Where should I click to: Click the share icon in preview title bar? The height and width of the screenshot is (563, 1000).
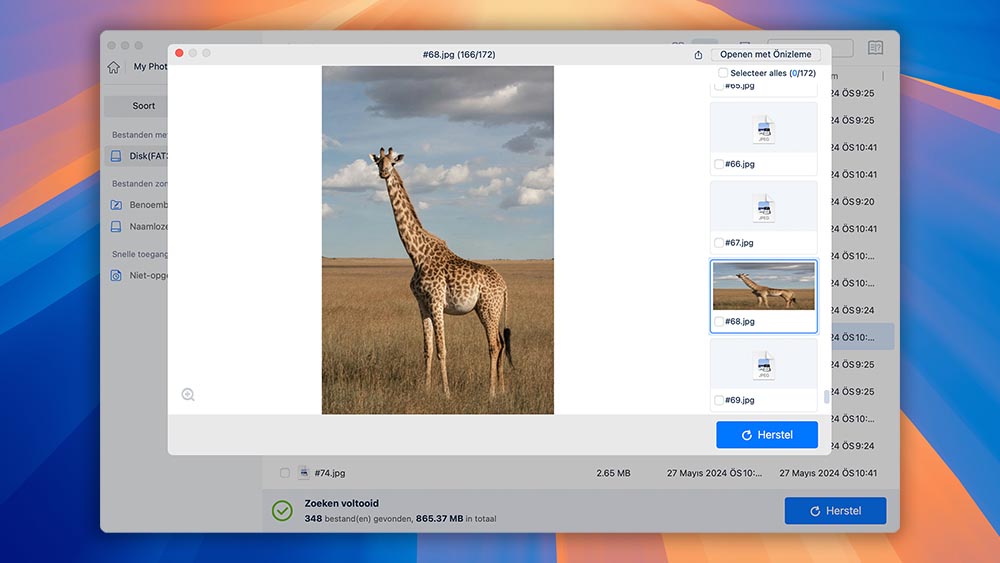click(698, 55)
